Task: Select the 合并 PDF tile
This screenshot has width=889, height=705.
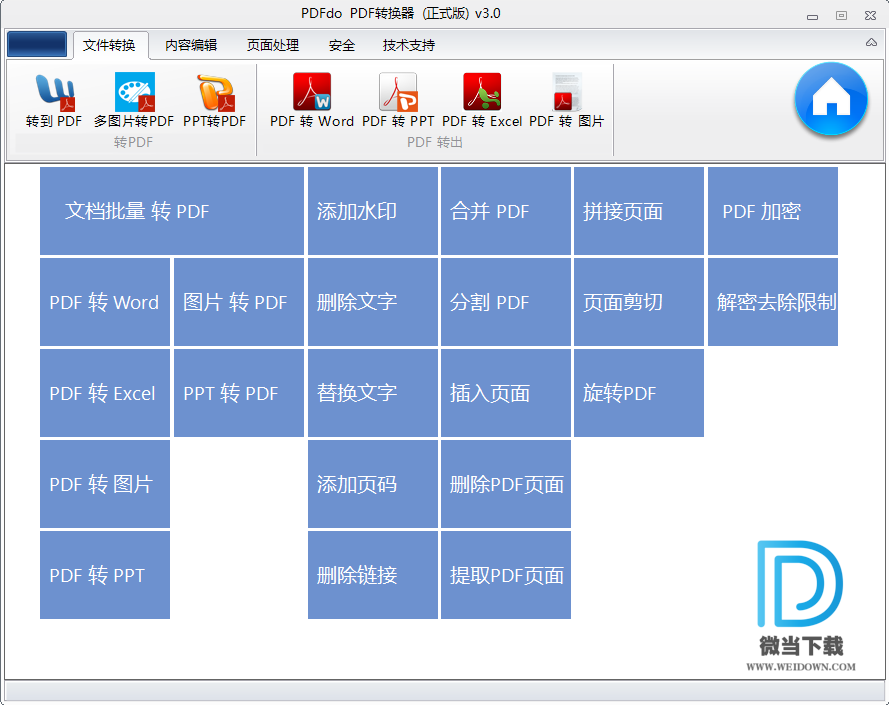Action: 506,211
